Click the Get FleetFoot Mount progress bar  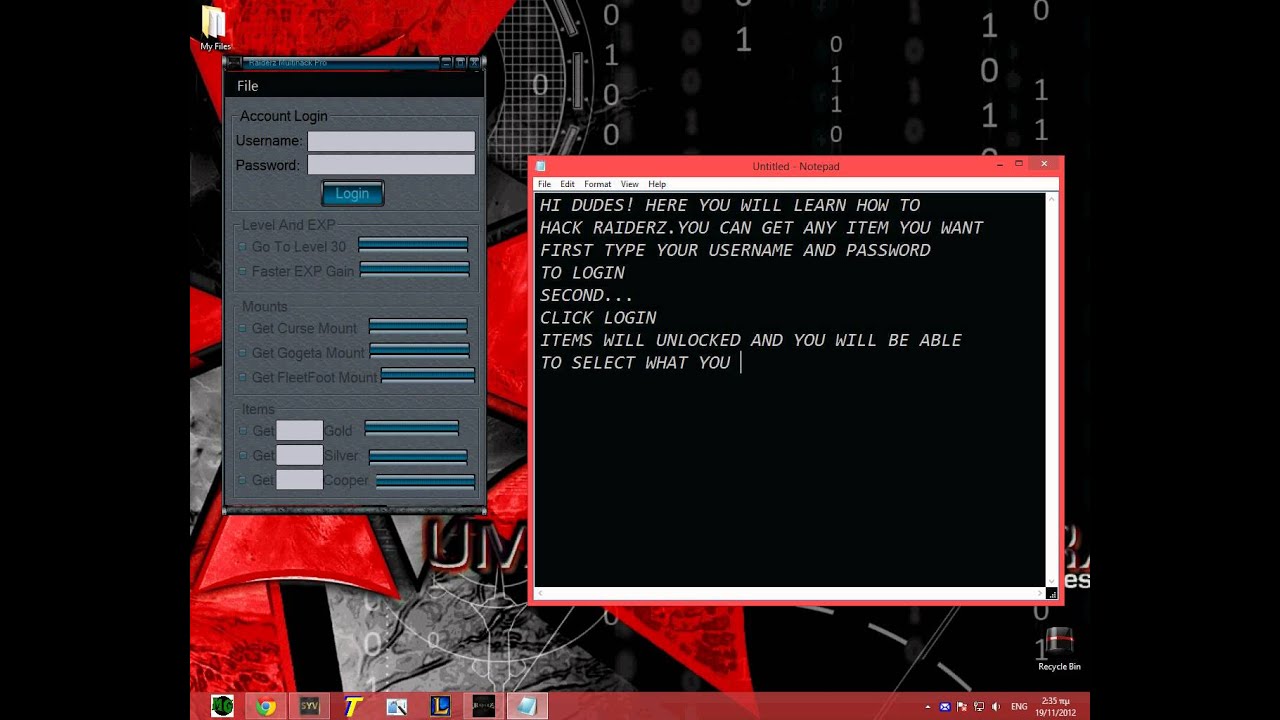point(428,375)
